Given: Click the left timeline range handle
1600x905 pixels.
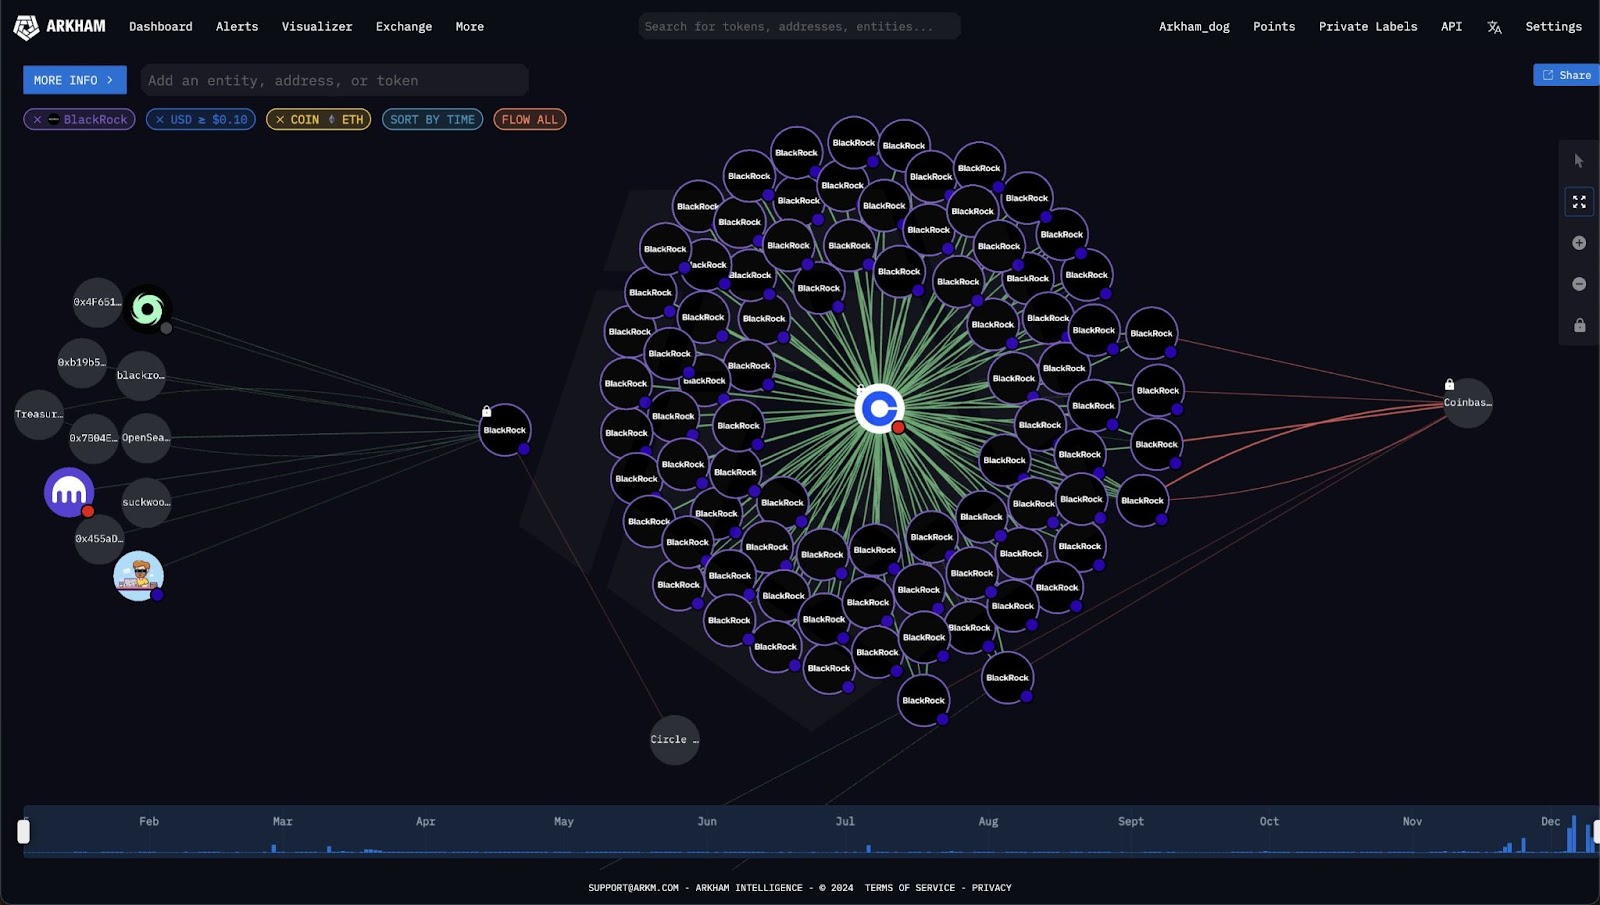Looking at the screenshot, I should 24,831.
